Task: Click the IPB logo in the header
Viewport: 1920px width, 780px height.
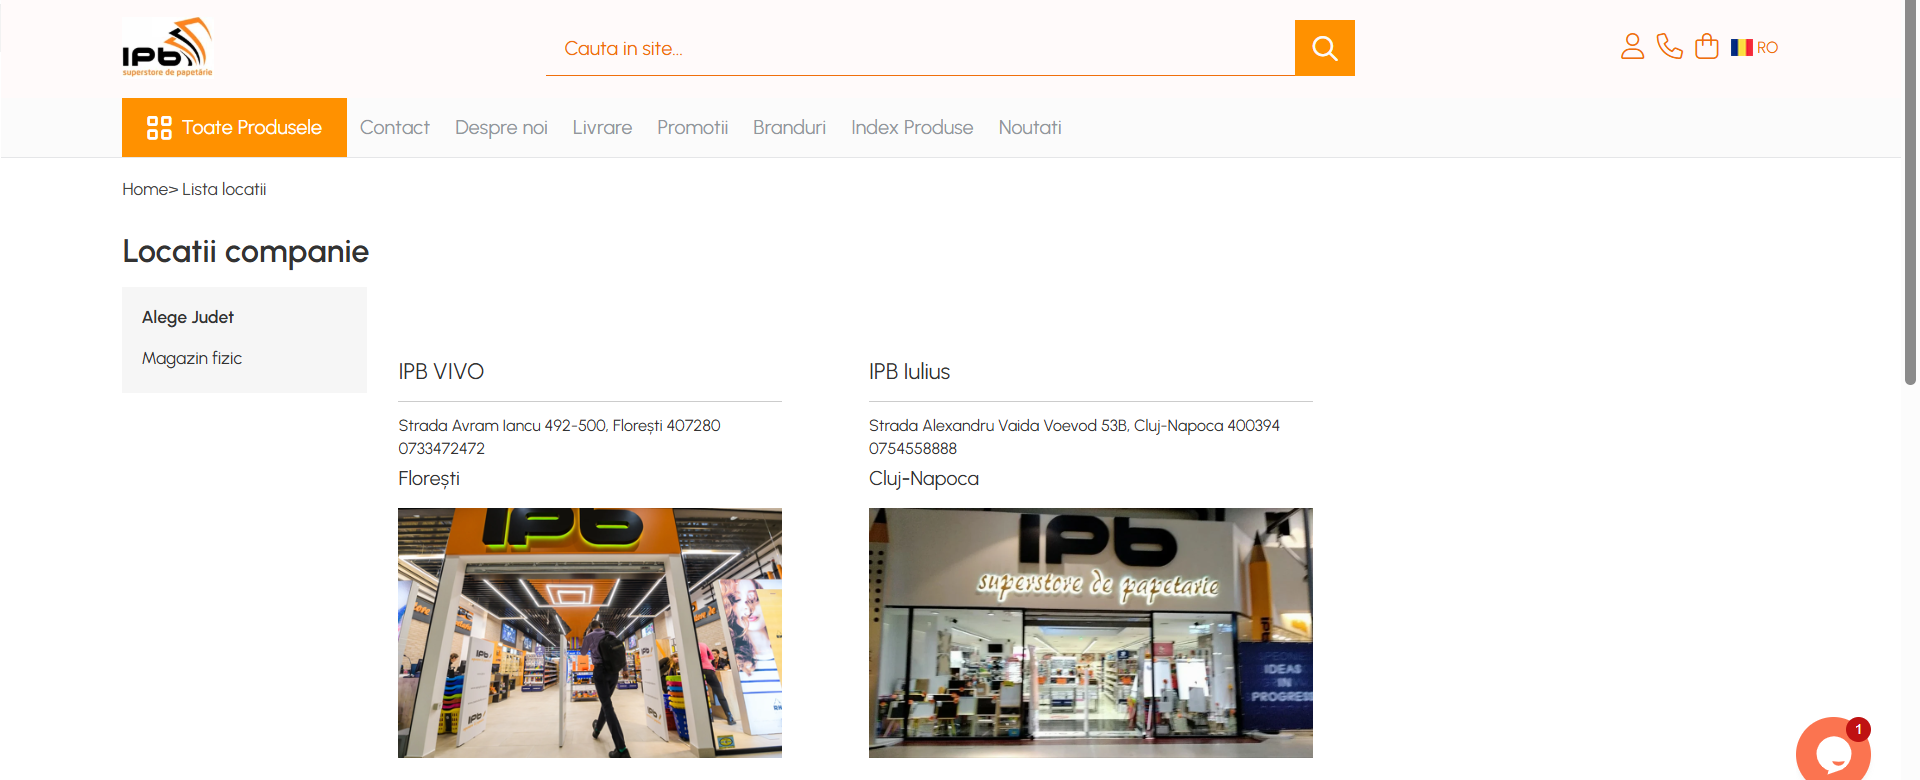Action: [x=167, y=47]
